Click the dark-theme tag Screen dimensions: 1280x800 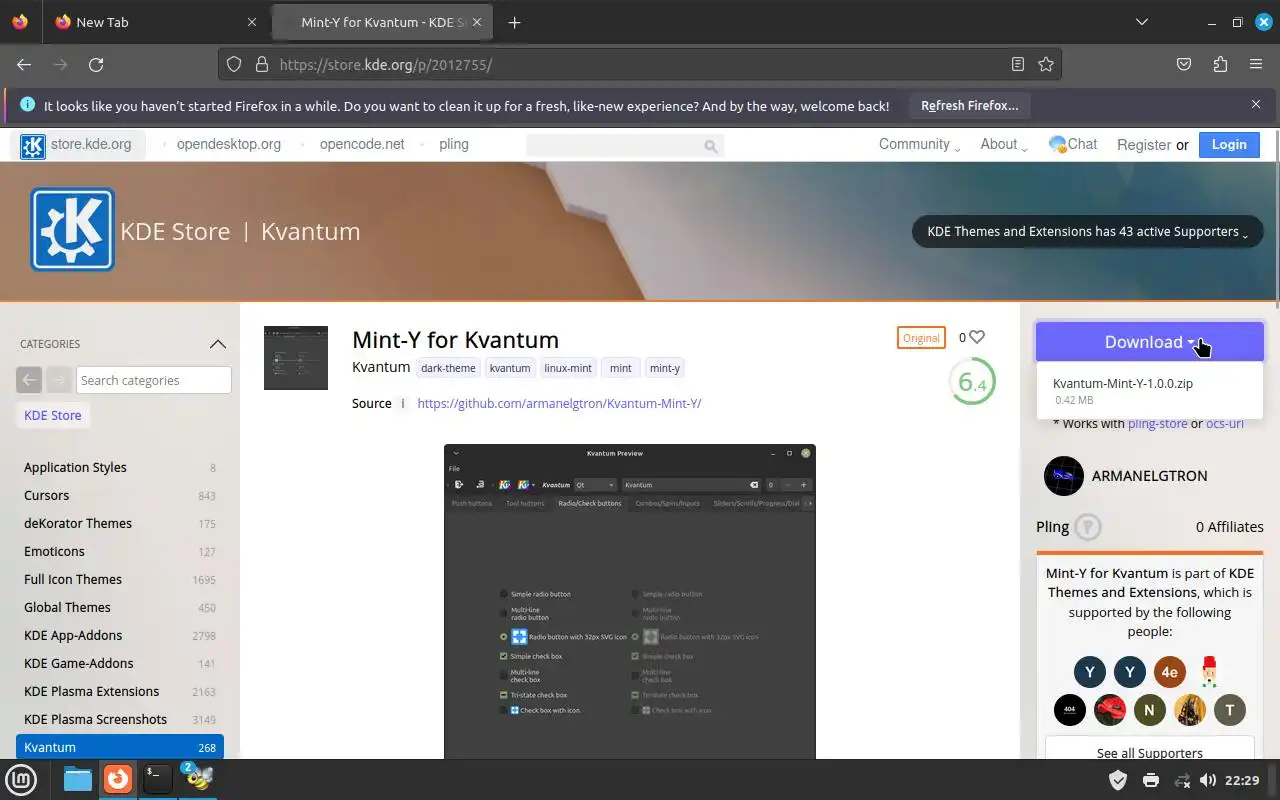(448, 368)
